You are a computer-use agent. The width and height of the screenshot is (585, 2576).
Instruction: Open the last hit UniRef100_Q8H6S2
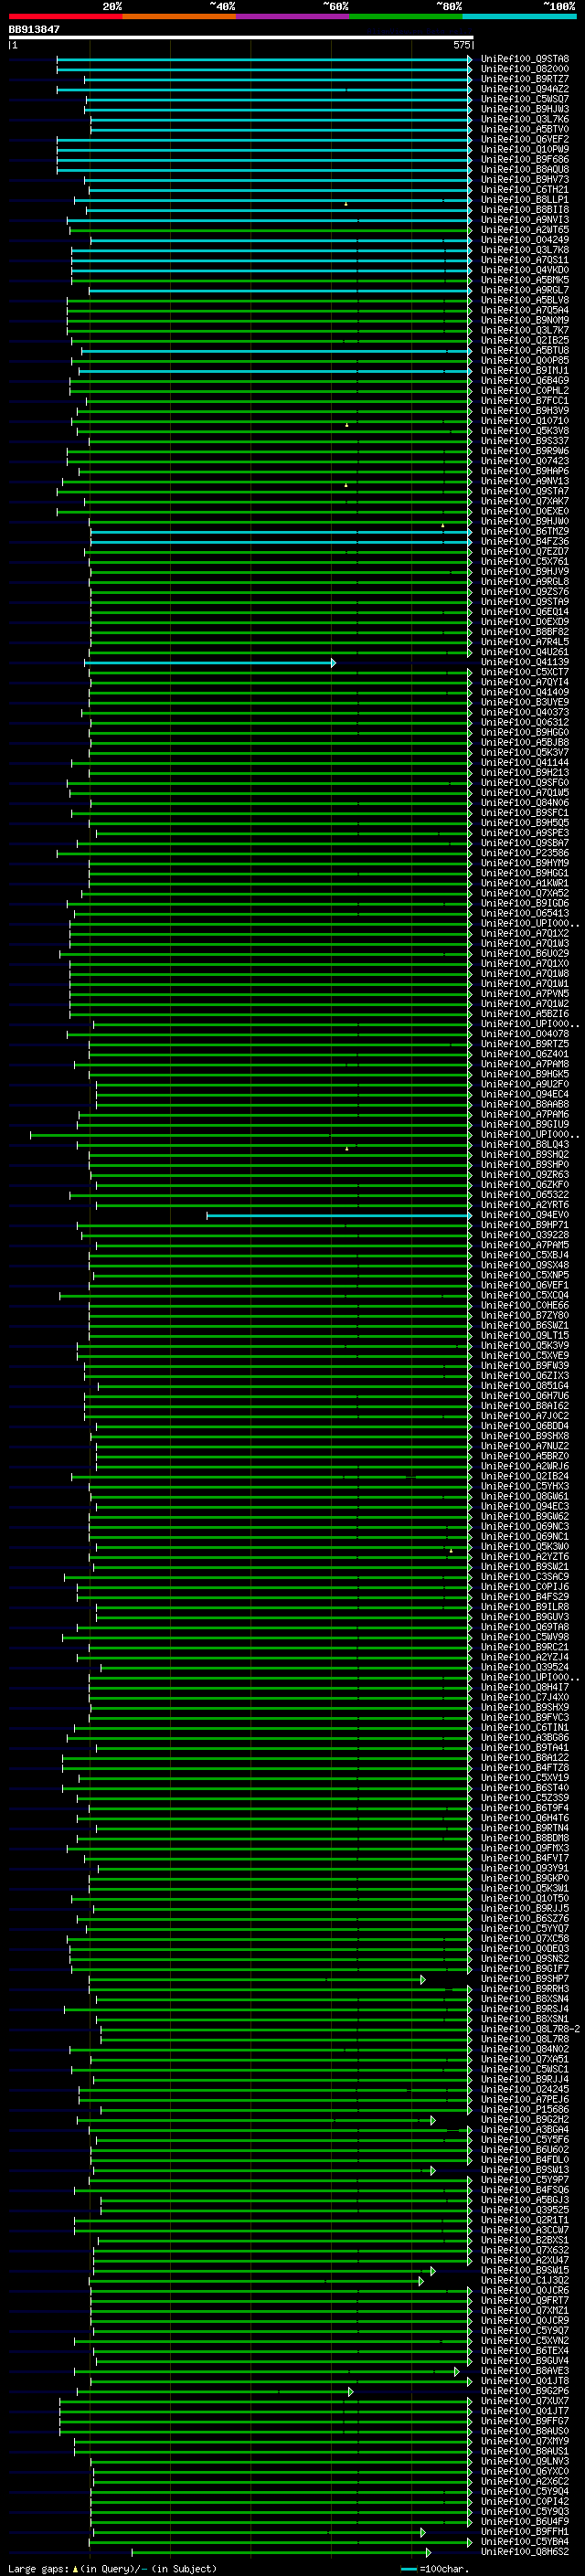pyautogui.click(x=524, y=2552)
